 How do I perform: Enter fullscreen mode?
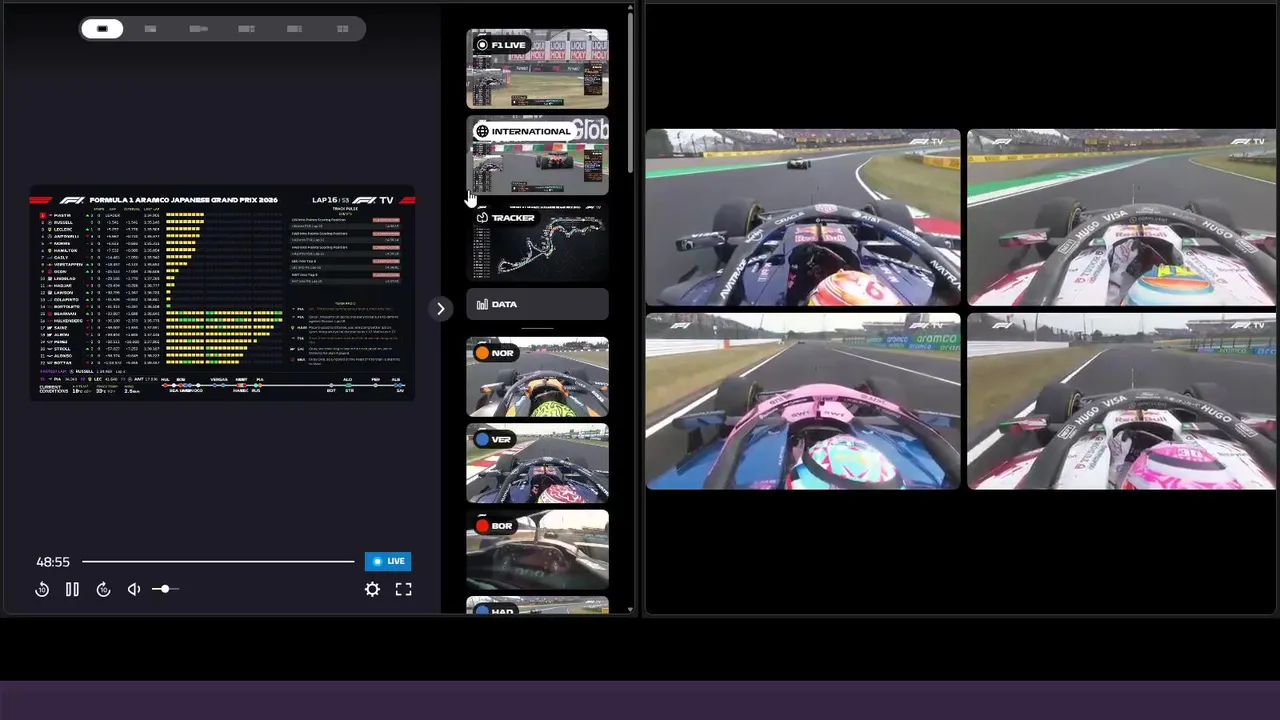403,590
